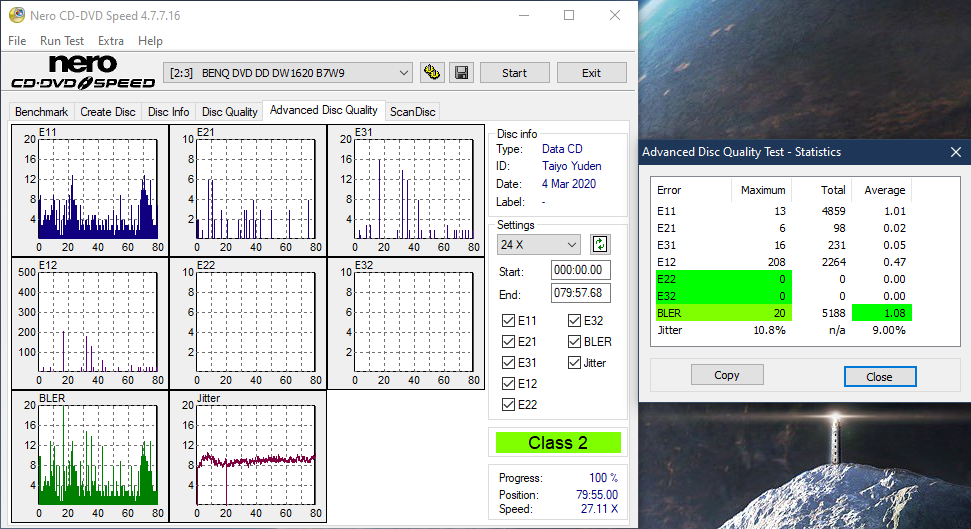Click the Taiyo Yuden disc ID text
The height and width of the screenshot is (529, 971).
point(572,166)
